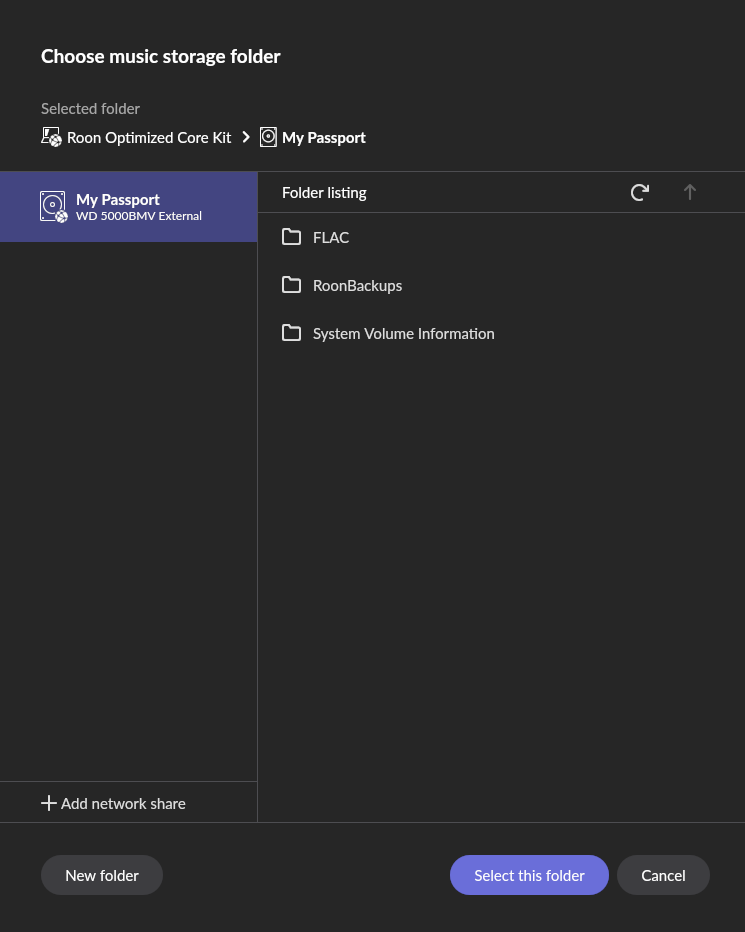745x932 pixels.
Task: Refresh the folder listing
Action: [640, 193]
